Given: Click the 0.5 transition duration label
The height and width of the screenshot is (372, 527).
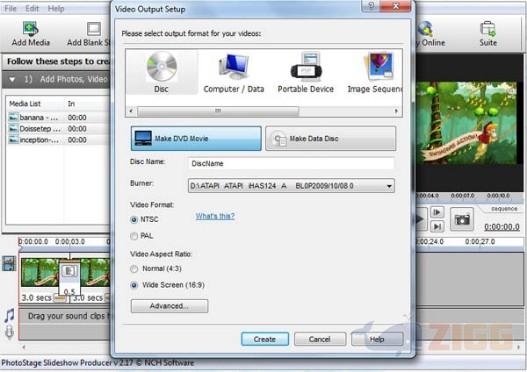Looking at the screenshot, I should (69, 292).
